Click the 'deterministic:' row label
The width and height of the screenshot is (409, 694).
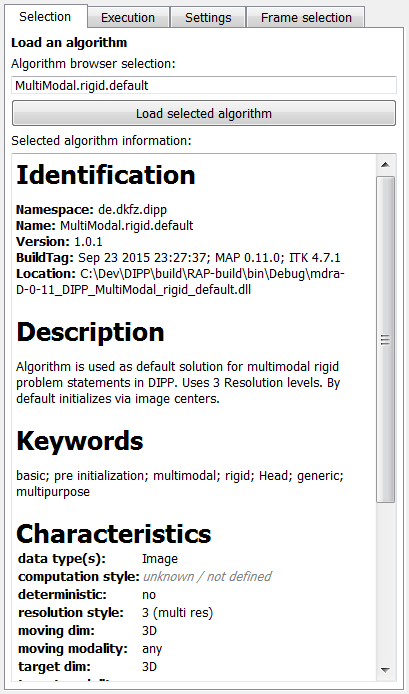[x=62, y=594]
